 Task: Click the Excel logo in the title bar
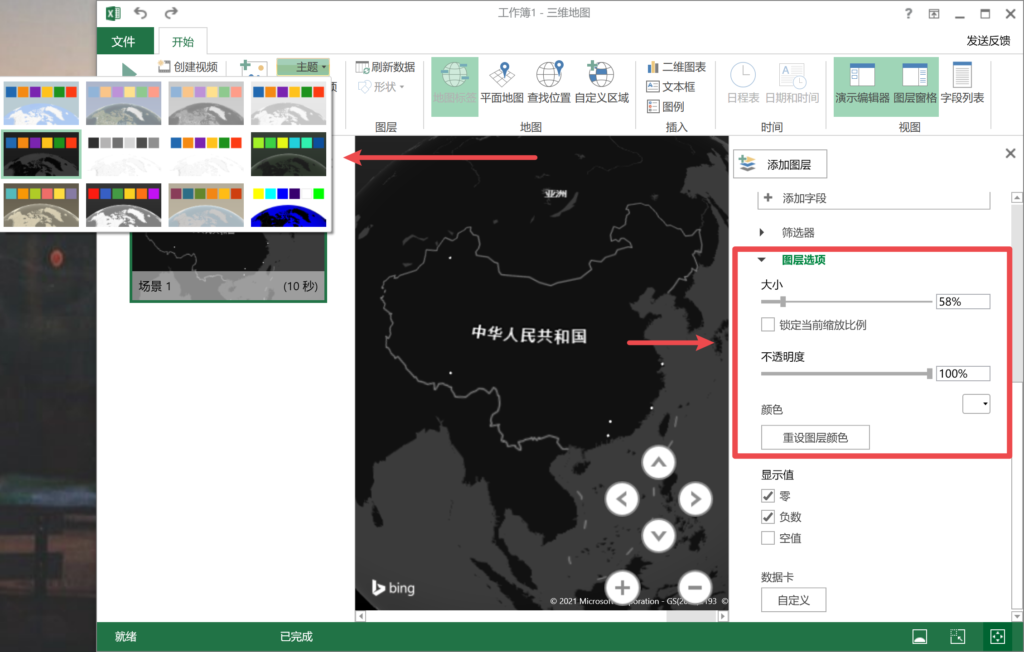(113, 13)
